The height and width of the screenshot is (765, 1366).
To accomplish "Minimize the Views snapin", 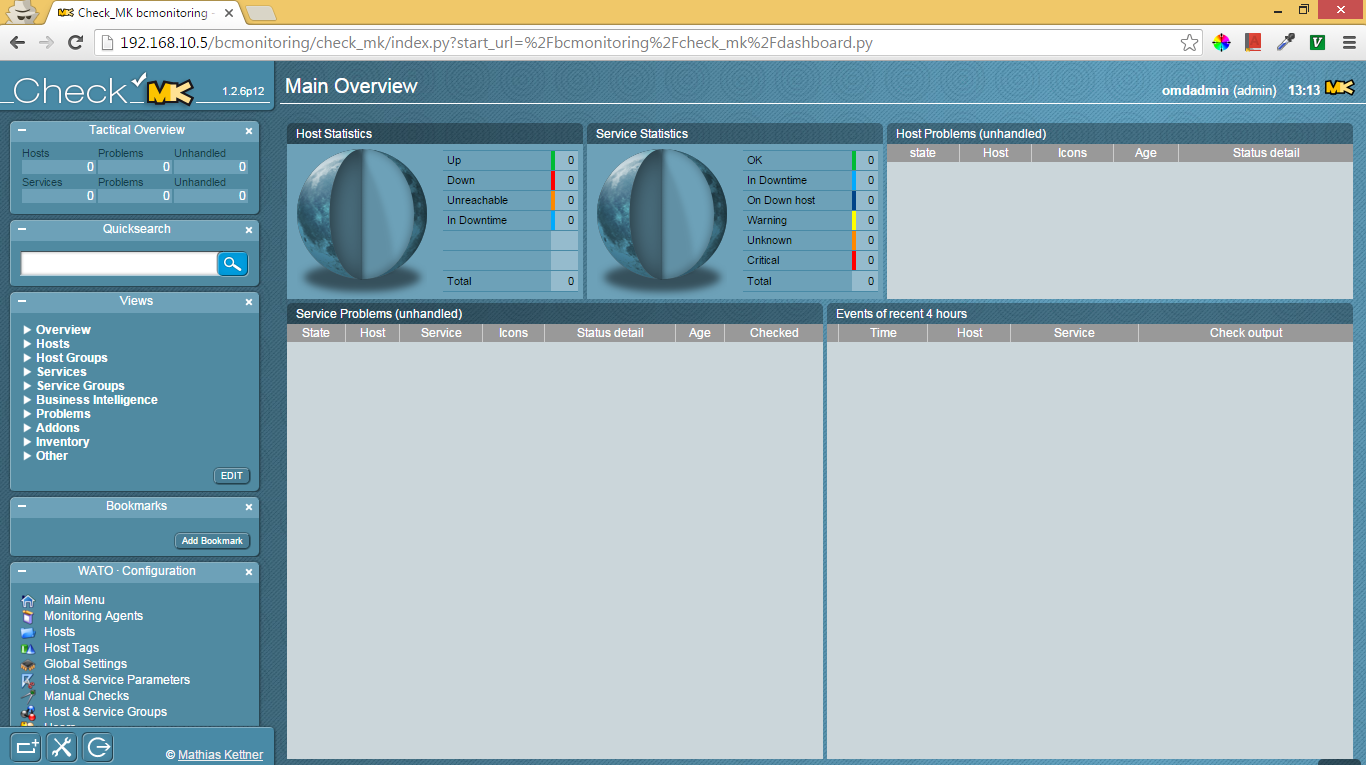I will [22, 302].
